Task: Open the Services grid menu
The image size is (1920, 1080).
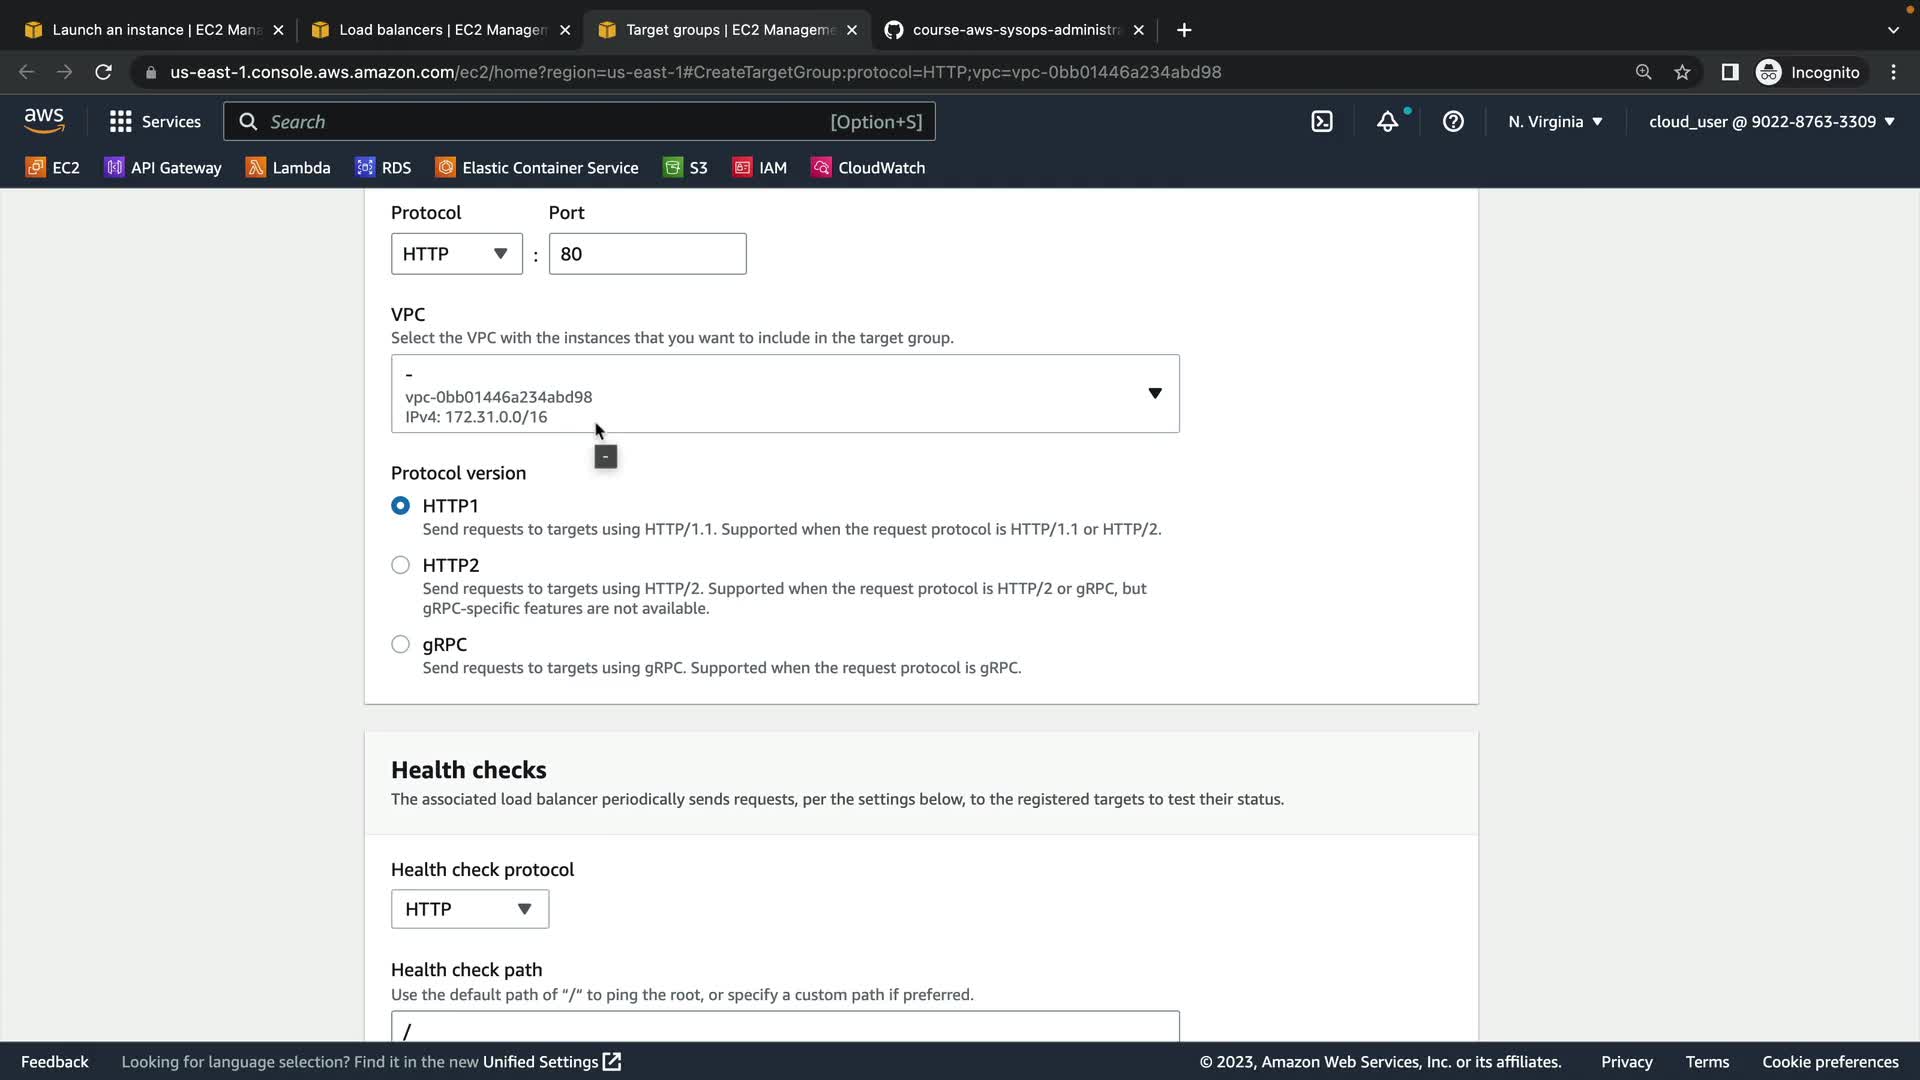Action: point(155,122)
